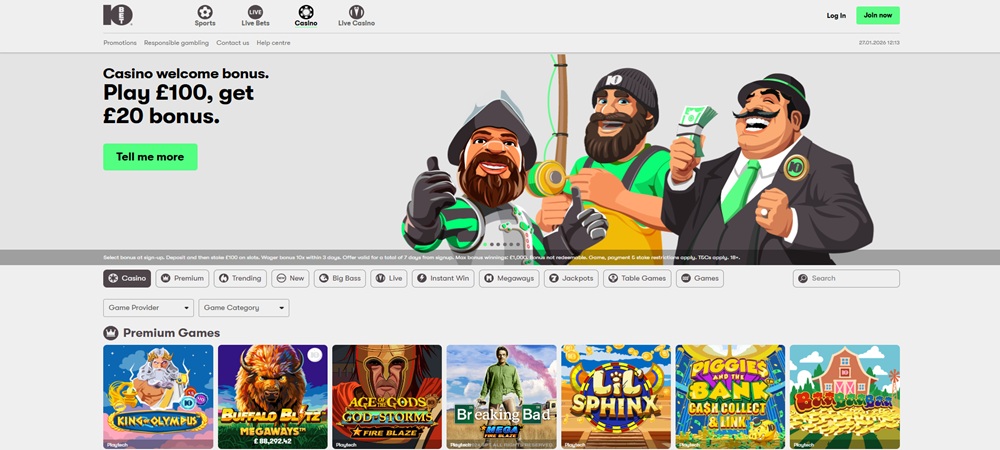Screen dimensions: 1000x450
Task: Open the Responsible gambling link
Action: [x=176, y=43]
